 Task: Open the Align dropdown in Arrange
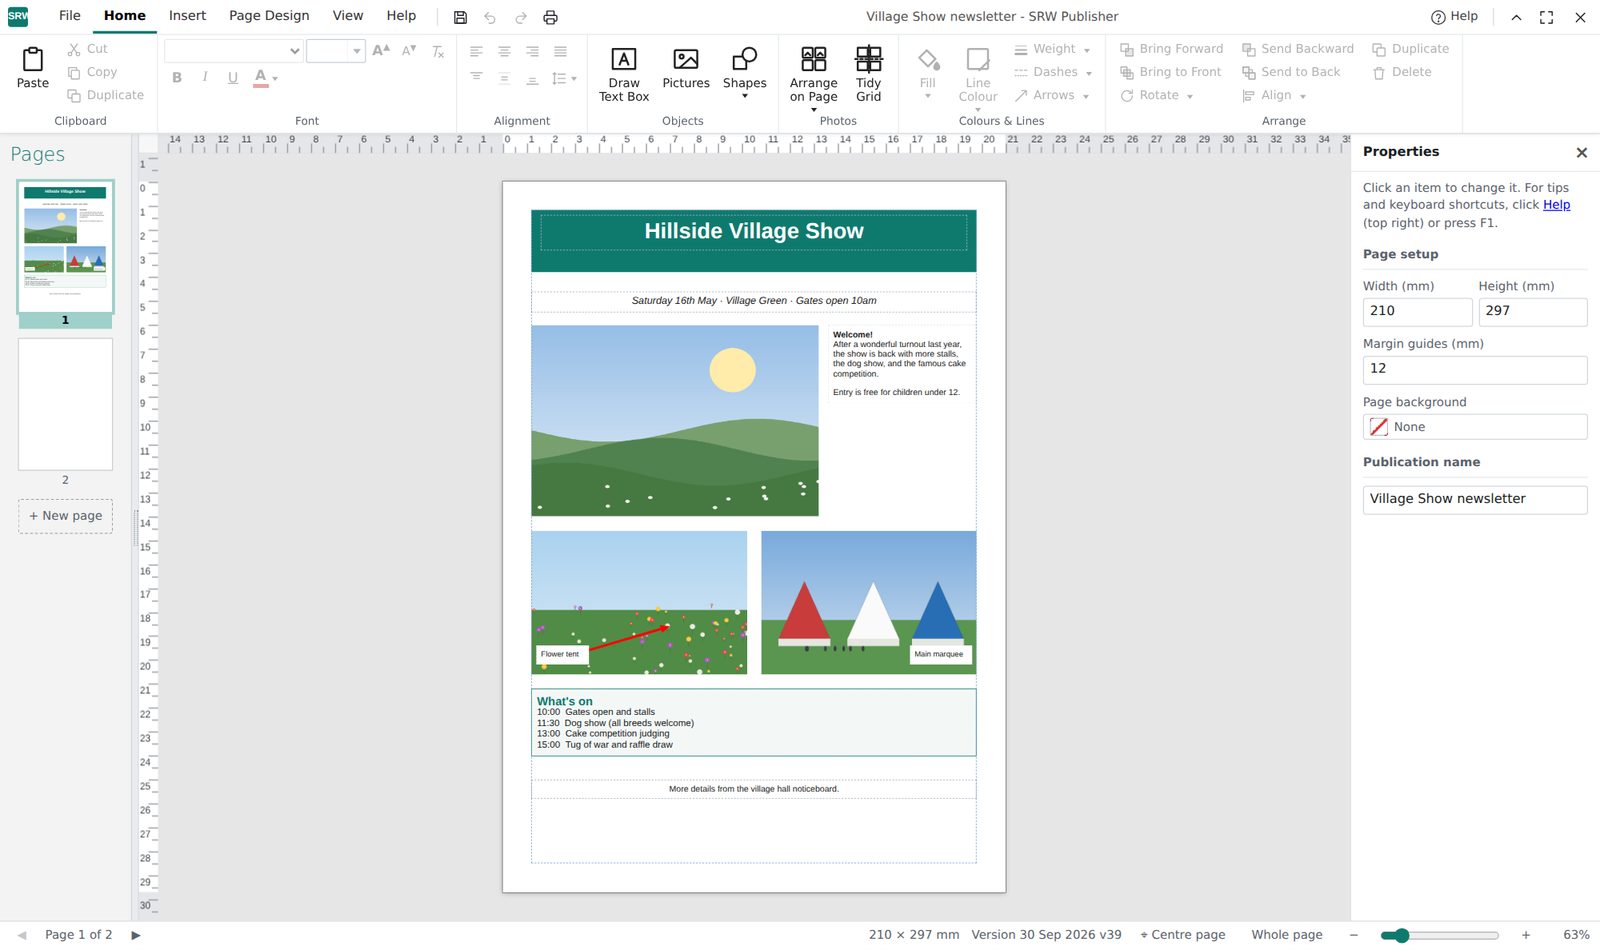pyautogui.click(x=1274, y=95)
